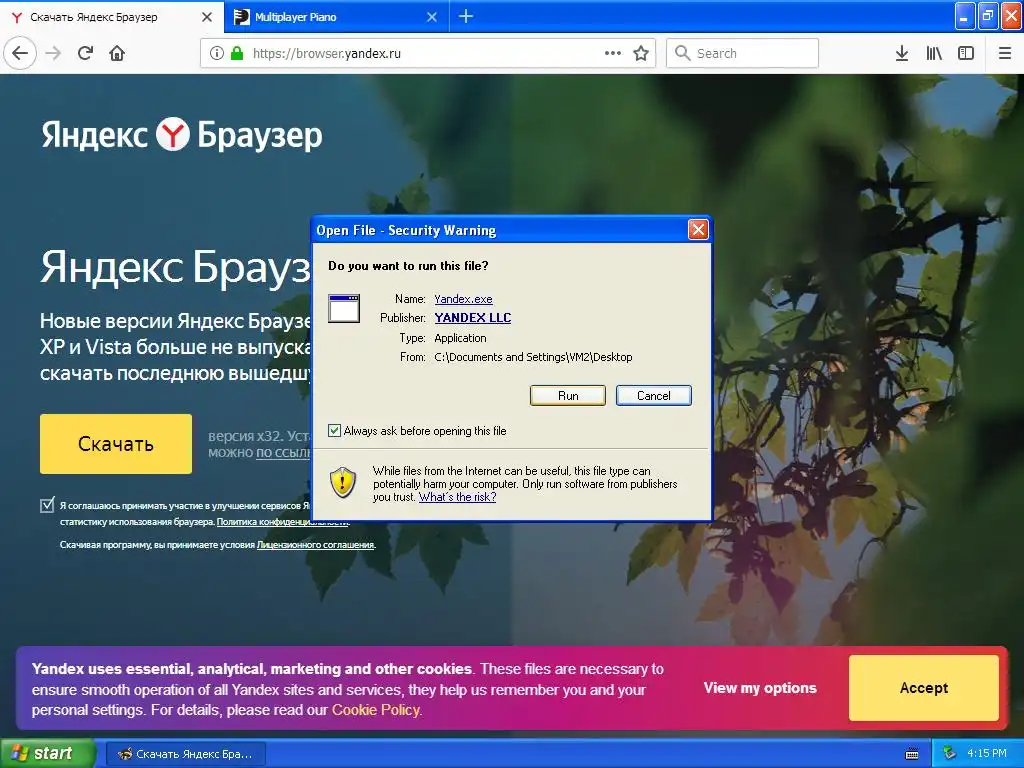Open the Library bookshelf icon
This screenshot has width=1024, height=768.
(x=934, y=53)
